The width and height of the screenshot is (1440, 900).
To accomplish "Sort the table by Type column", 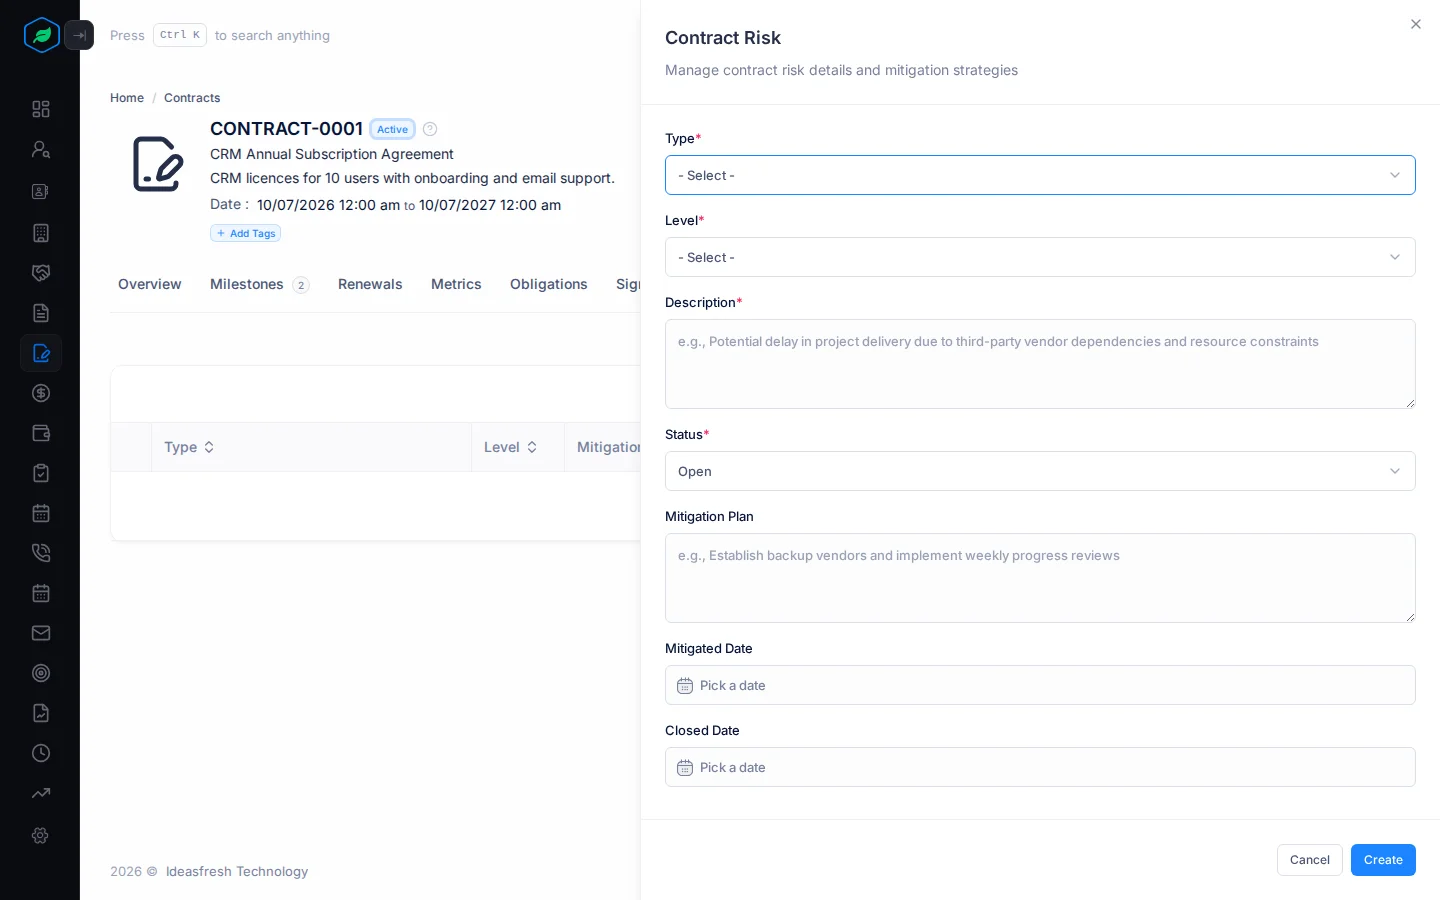I will pyautogui.click(x=189, y=447).
